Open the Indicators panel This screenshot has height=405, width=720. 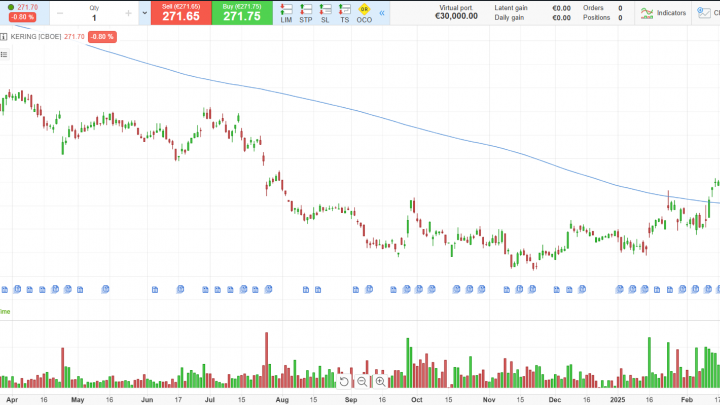663,13
